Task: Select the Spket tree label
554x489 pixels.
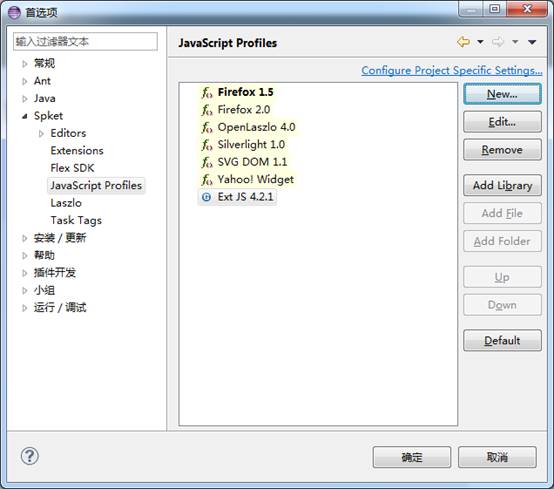Action: point(48,116)
